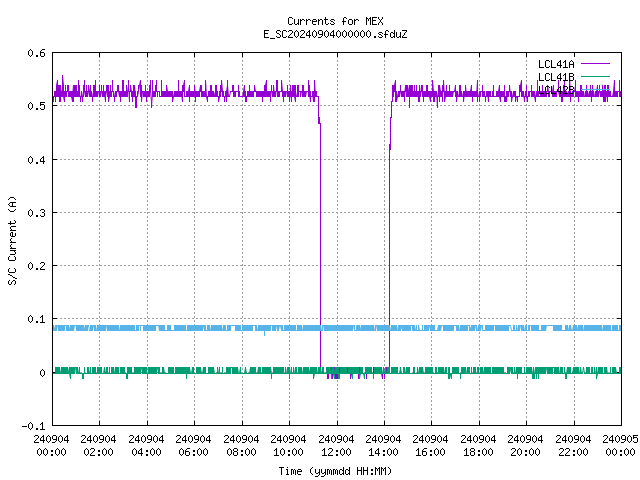Click the 240904 14:00 x-axis tick label
Screen dimensions: 640x480
(x=383, y=445)
